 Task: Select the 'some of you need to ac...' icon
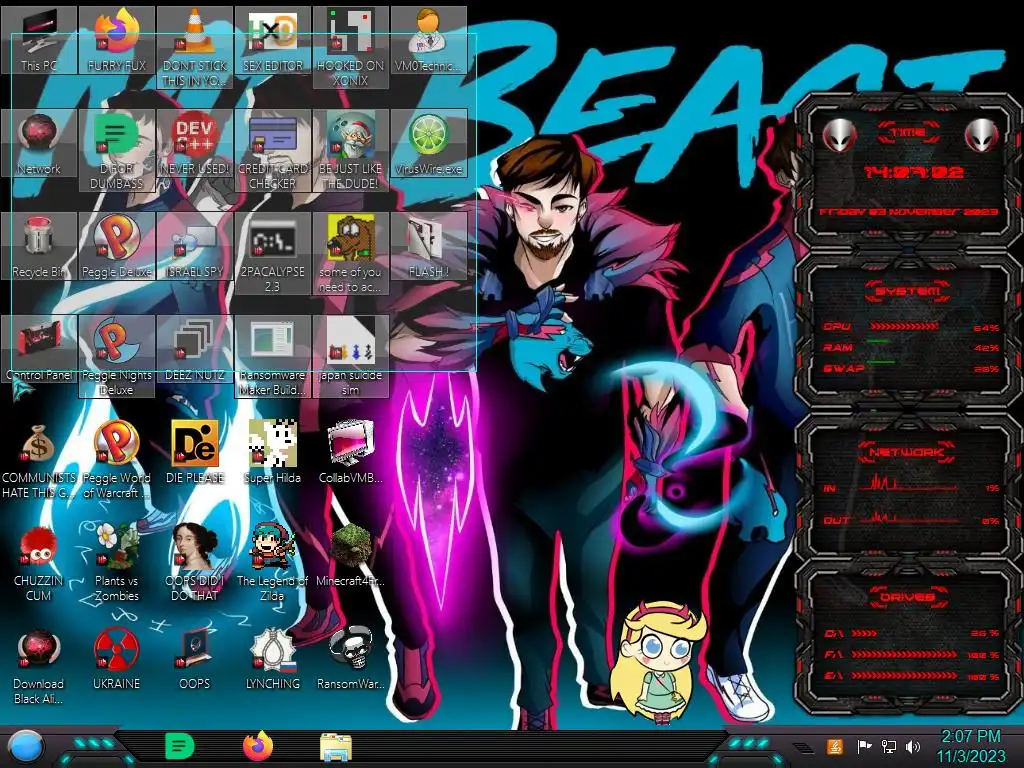click(x=351, y=253)
